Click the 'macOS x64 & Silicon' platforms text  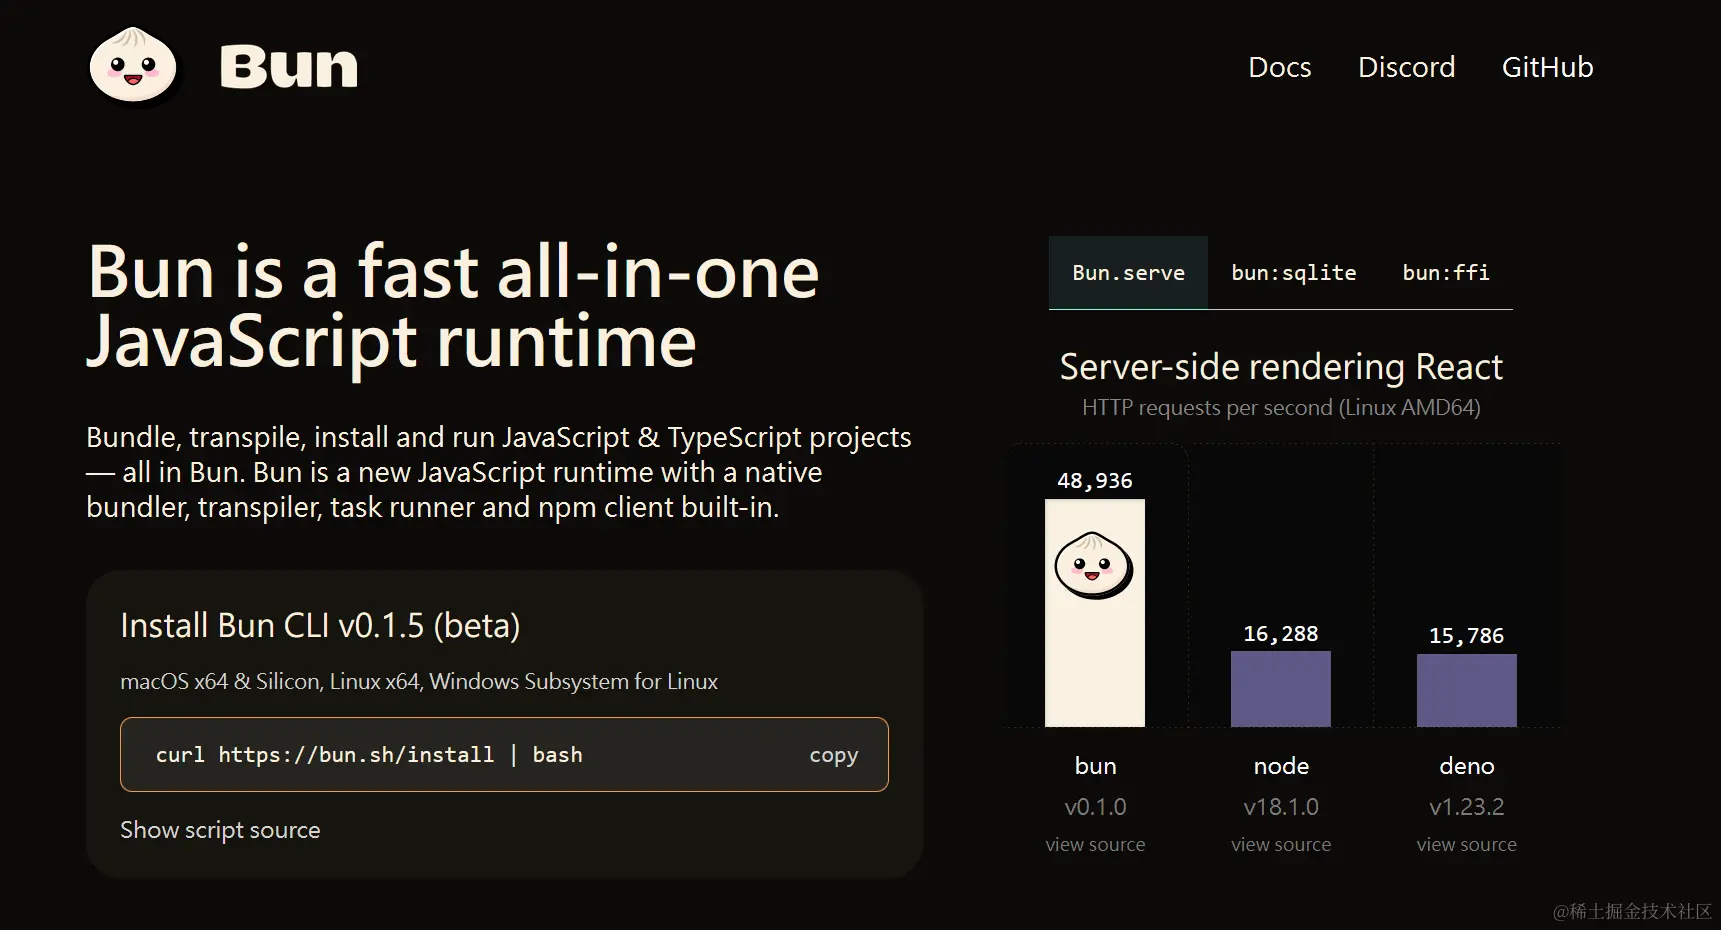point(419,682)
